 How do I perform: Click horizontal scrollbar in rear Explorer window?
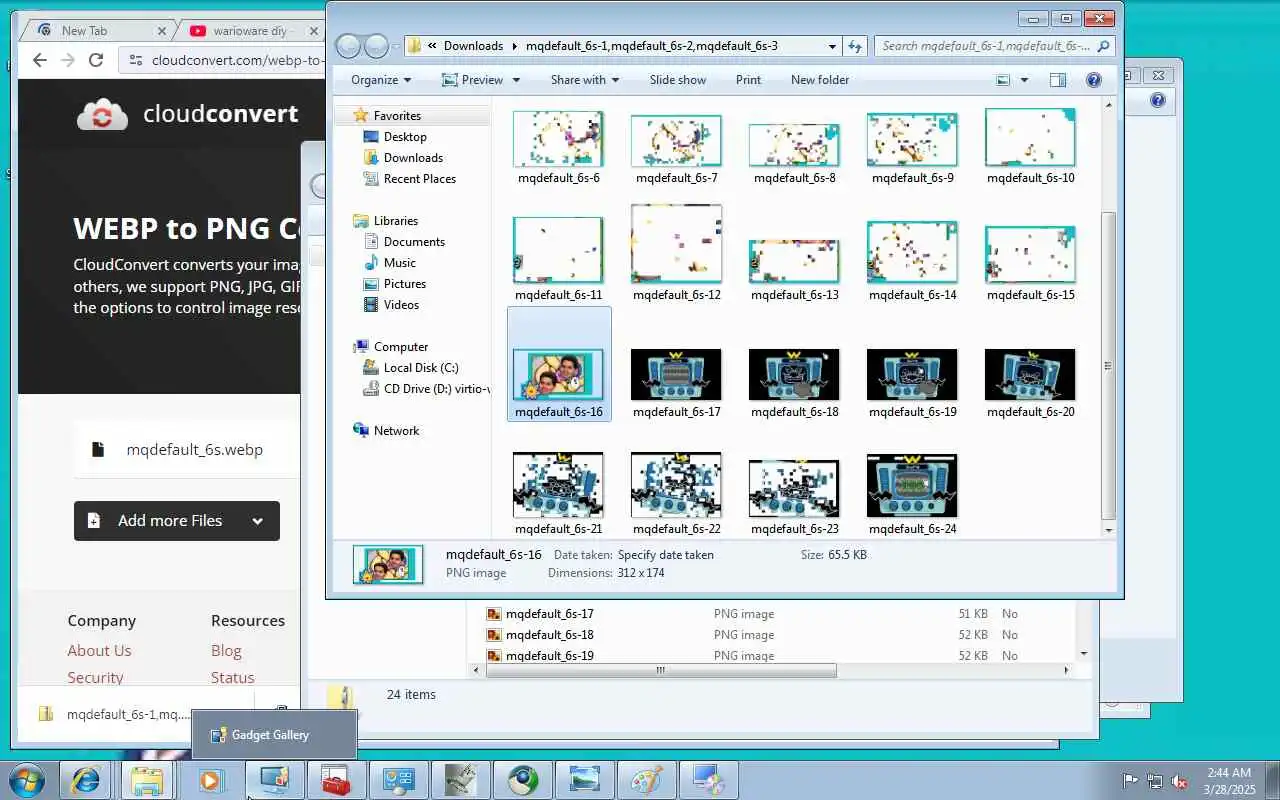661,671
